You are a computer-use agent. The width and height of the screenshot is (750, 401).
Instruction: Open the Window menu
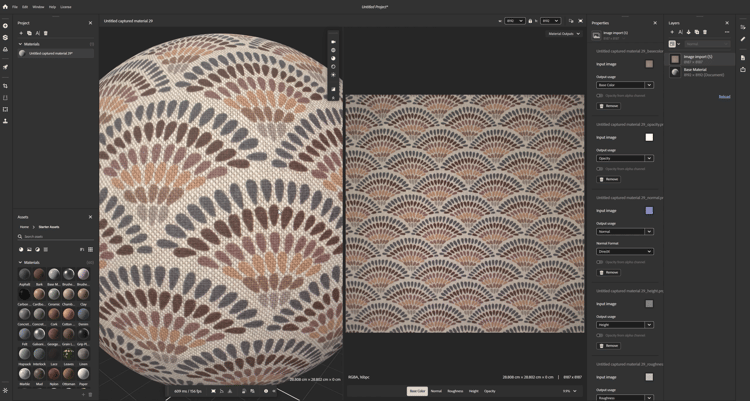pos(38,7)
